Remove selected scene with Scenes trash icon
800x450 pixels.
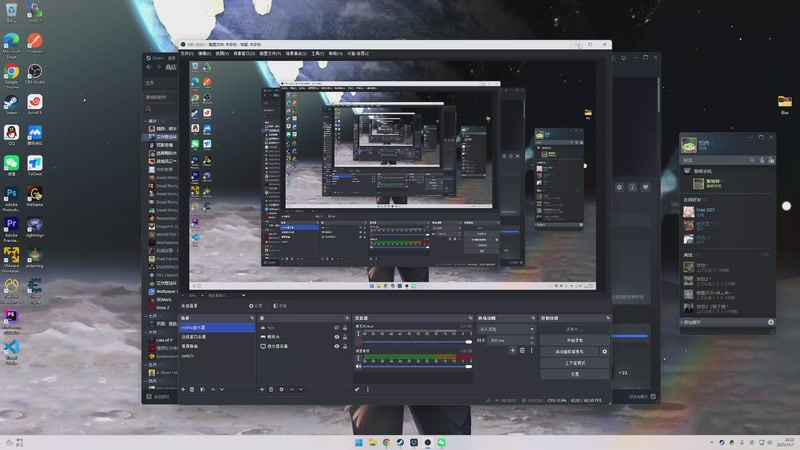tap(192, 389)
